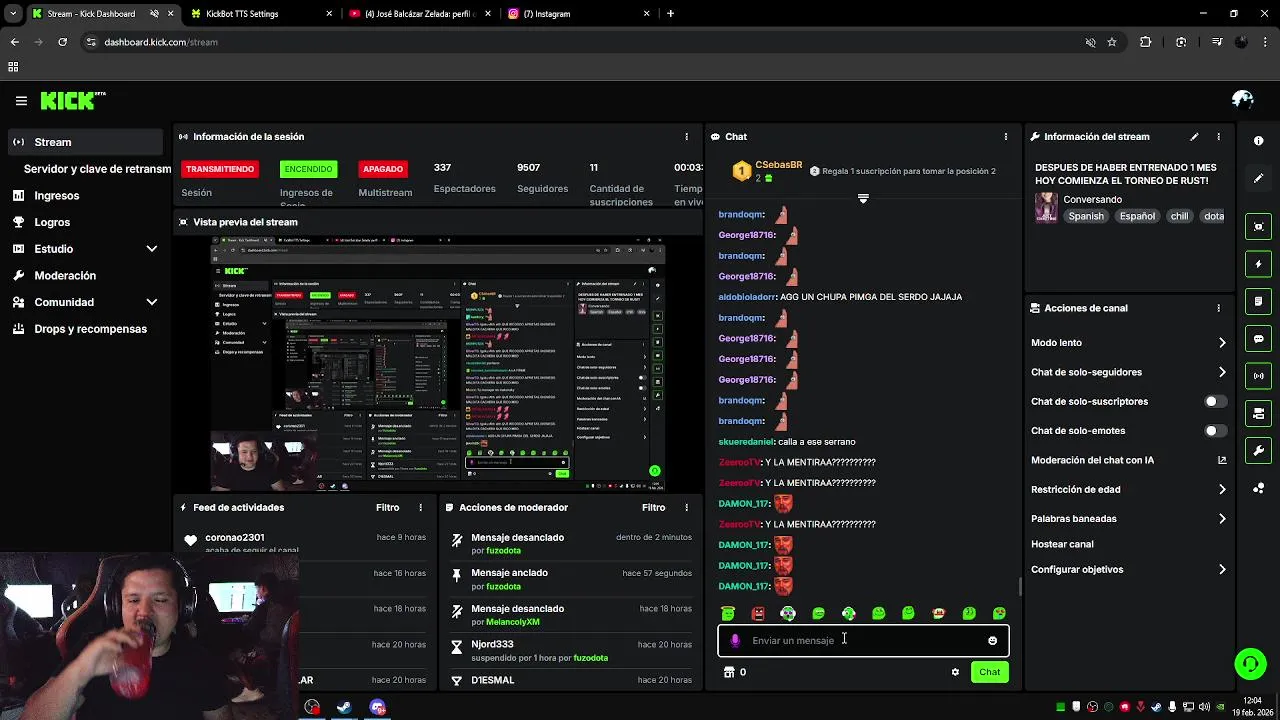The width and height of the screenshot is (1280, 720).
Task: Switch to the Instagram browser tab
Action: [575, 14]
